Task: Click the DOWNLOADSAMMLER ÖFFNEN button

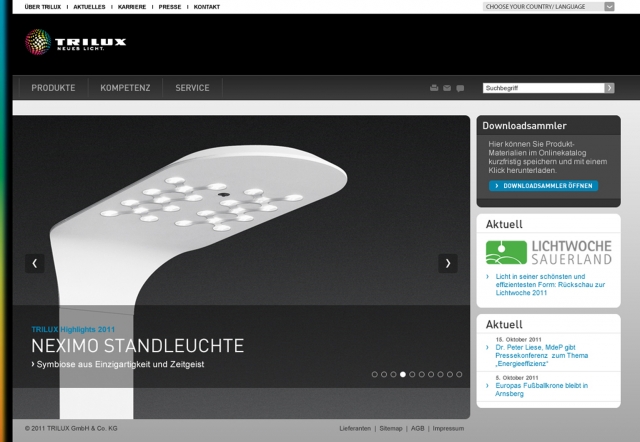Action: tap(544, 186)
